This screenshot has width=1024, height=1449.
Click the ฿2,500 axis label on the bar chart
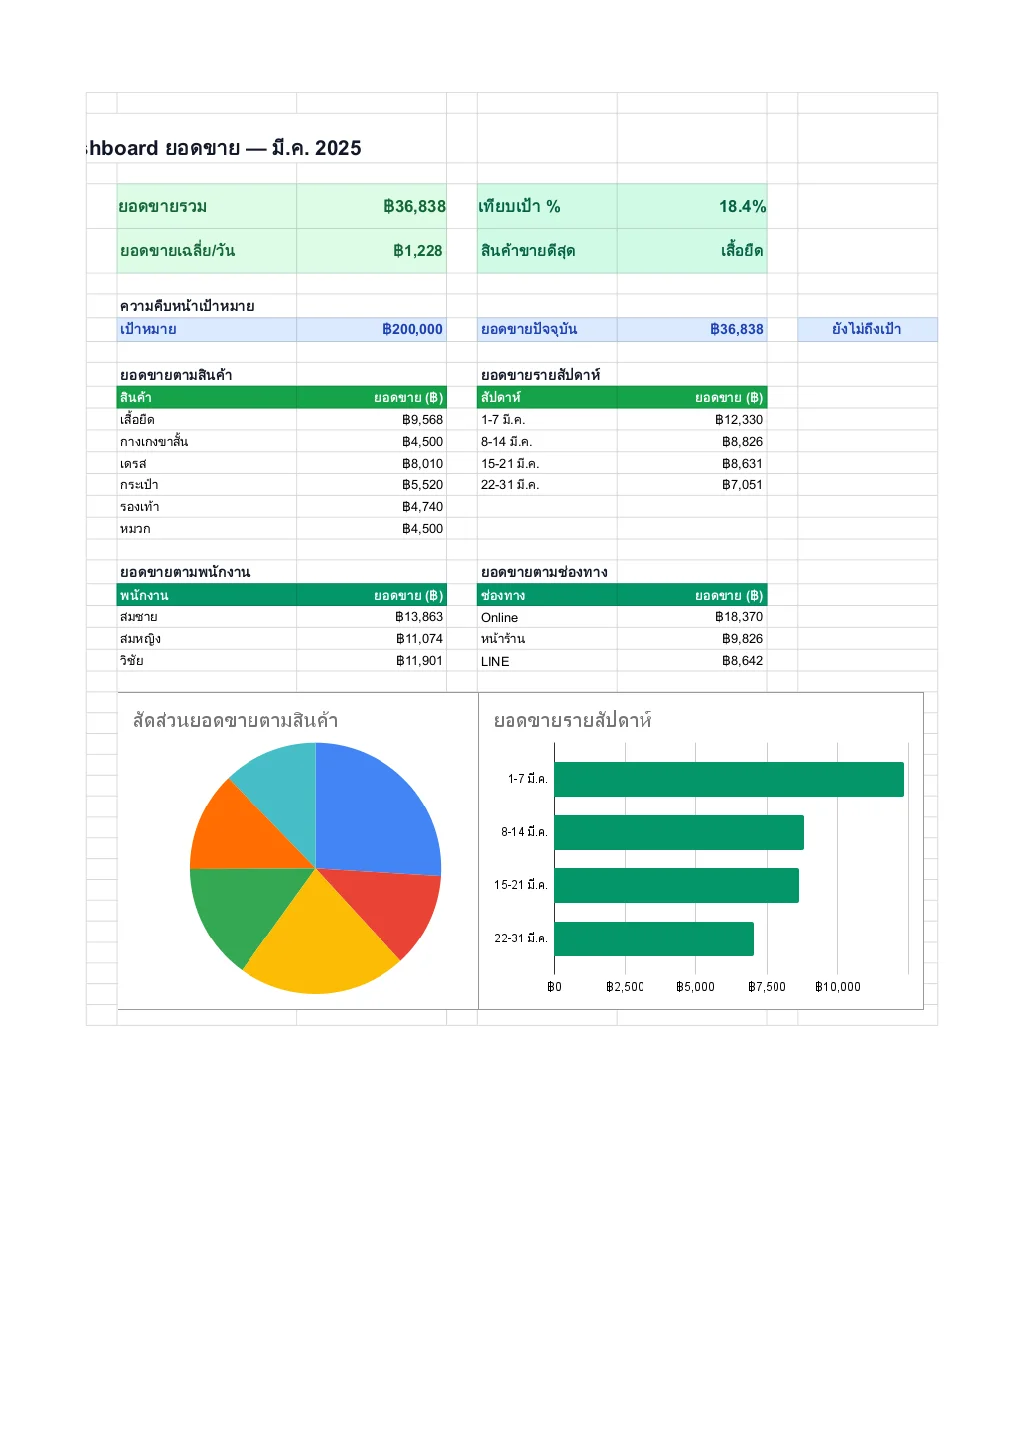coord(627,986)
